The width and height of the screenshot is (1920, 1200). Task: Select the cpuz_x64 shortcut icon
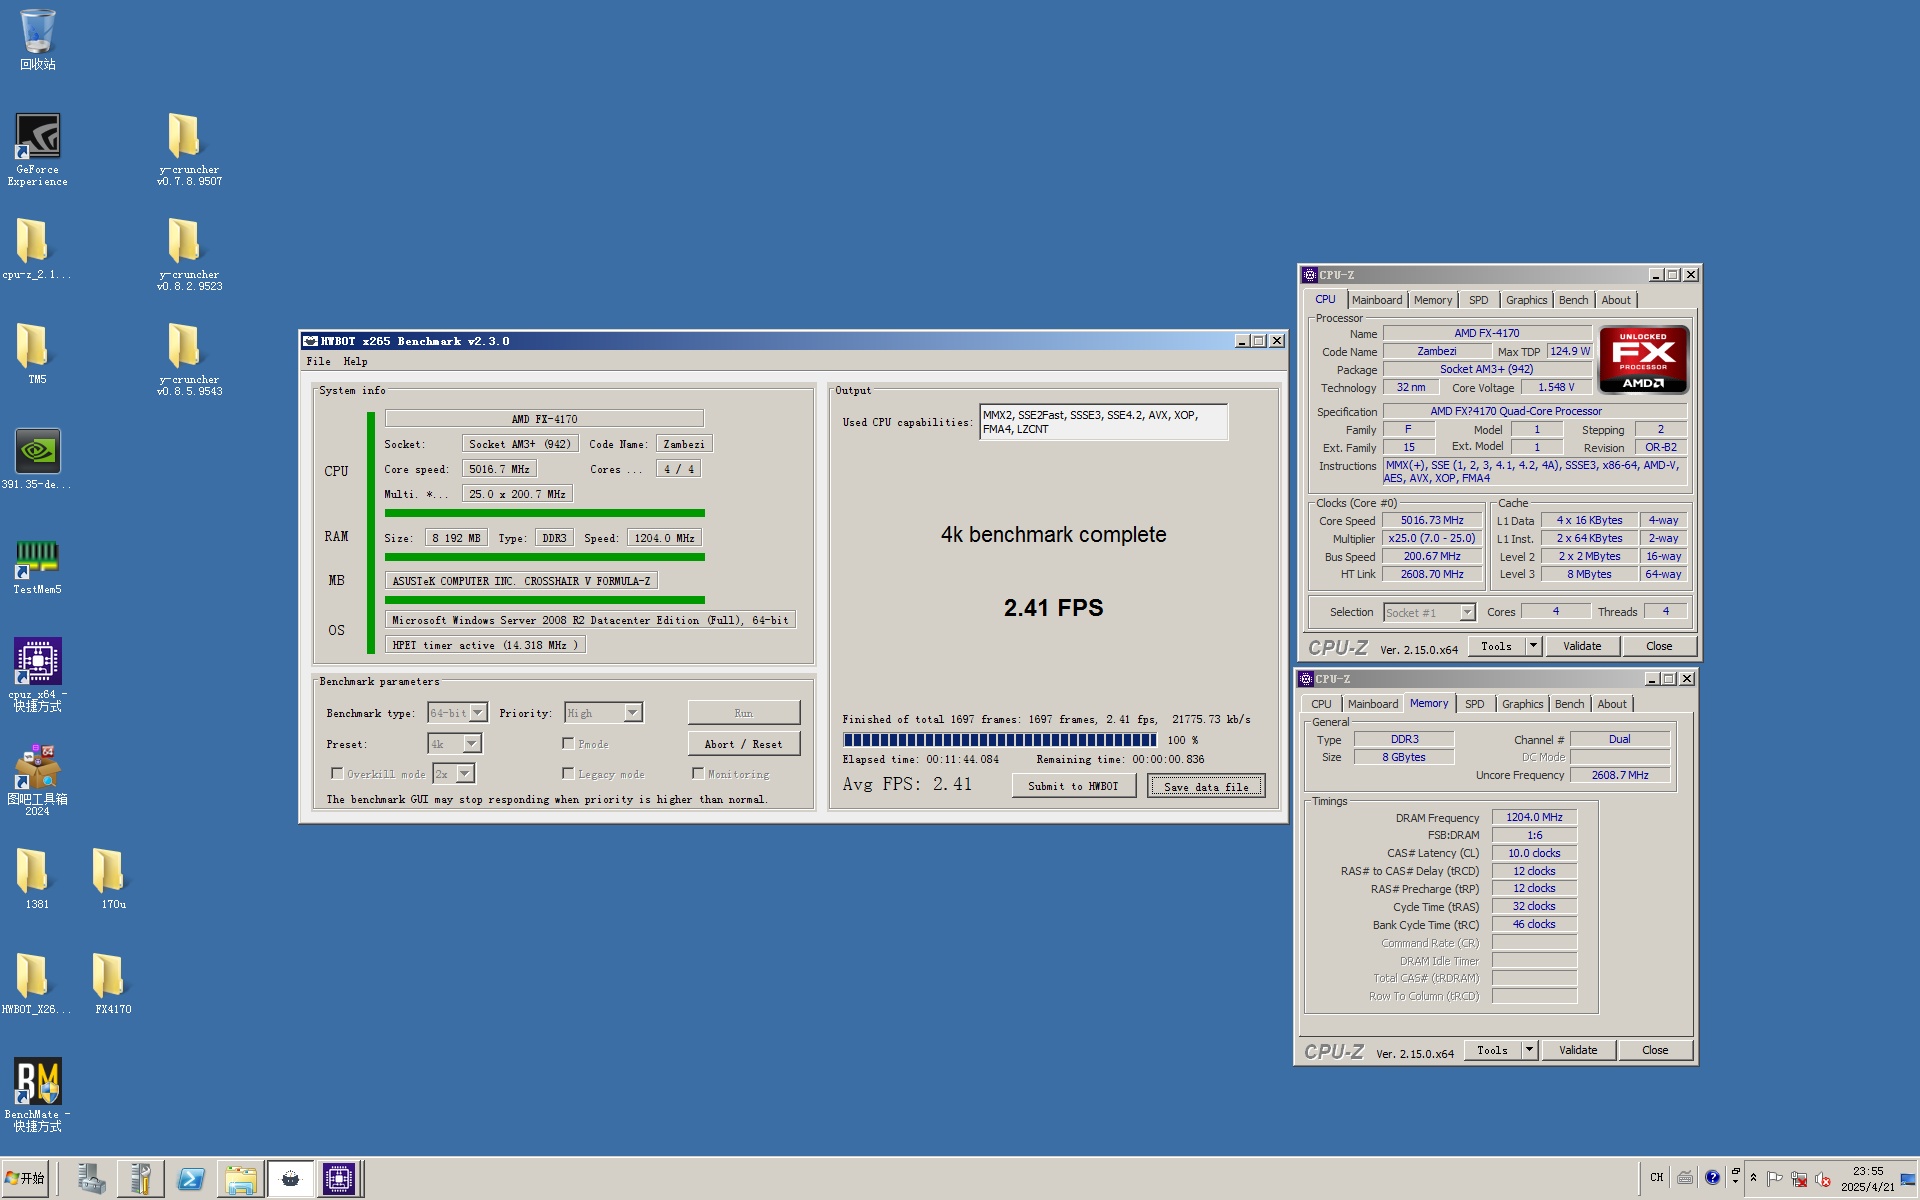tap(37, 675)
